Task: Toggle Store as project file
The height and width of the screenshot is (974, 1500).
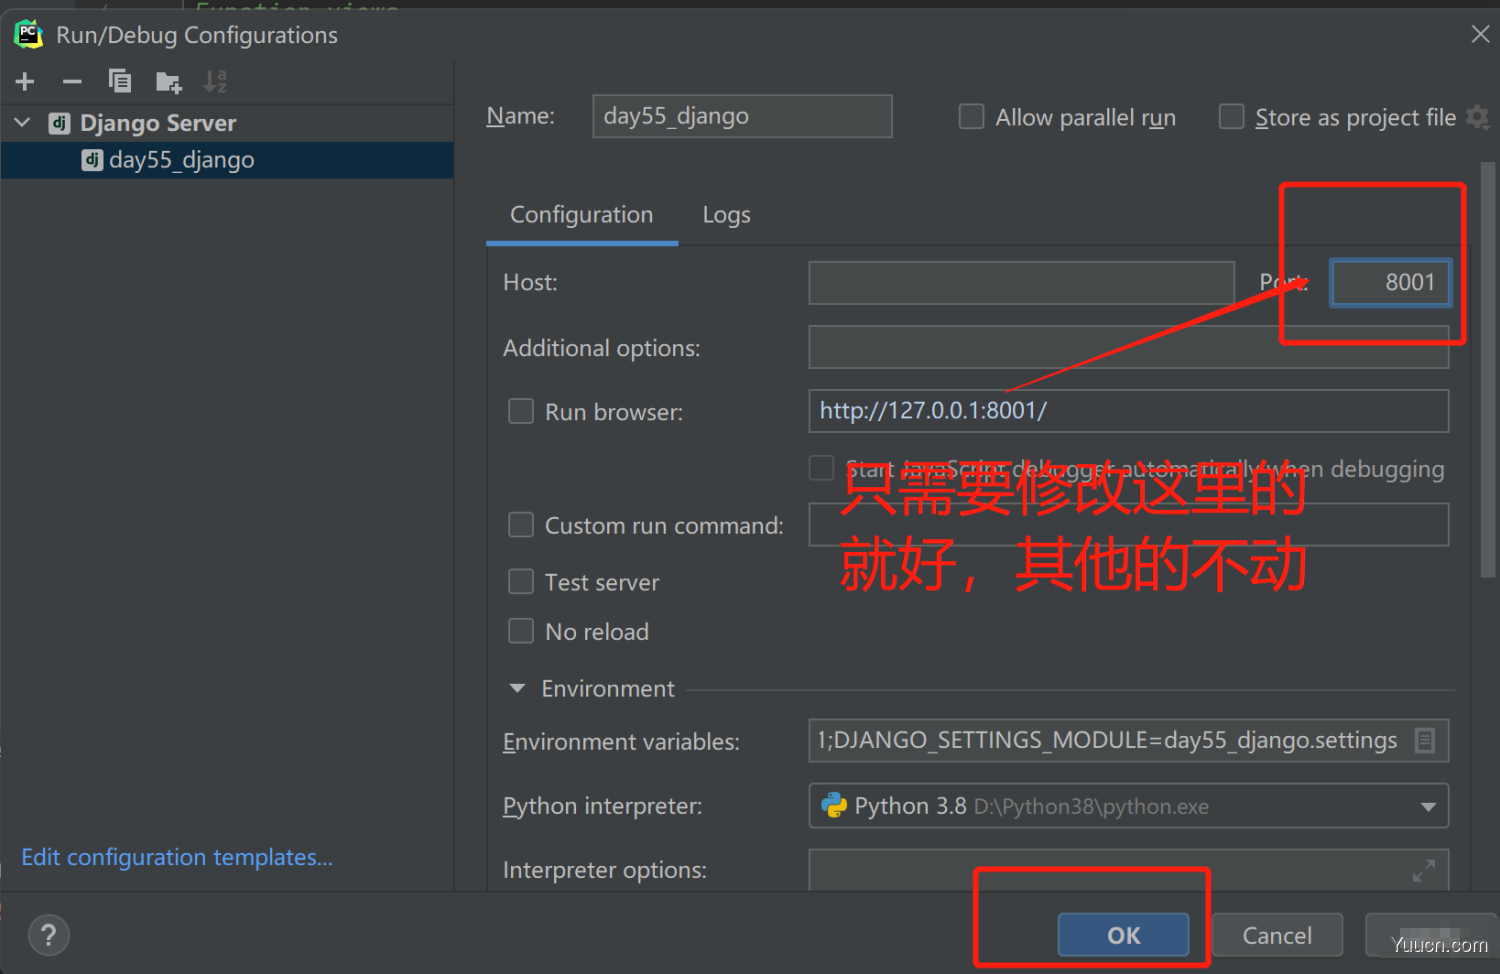Action: coord(1231,117)
